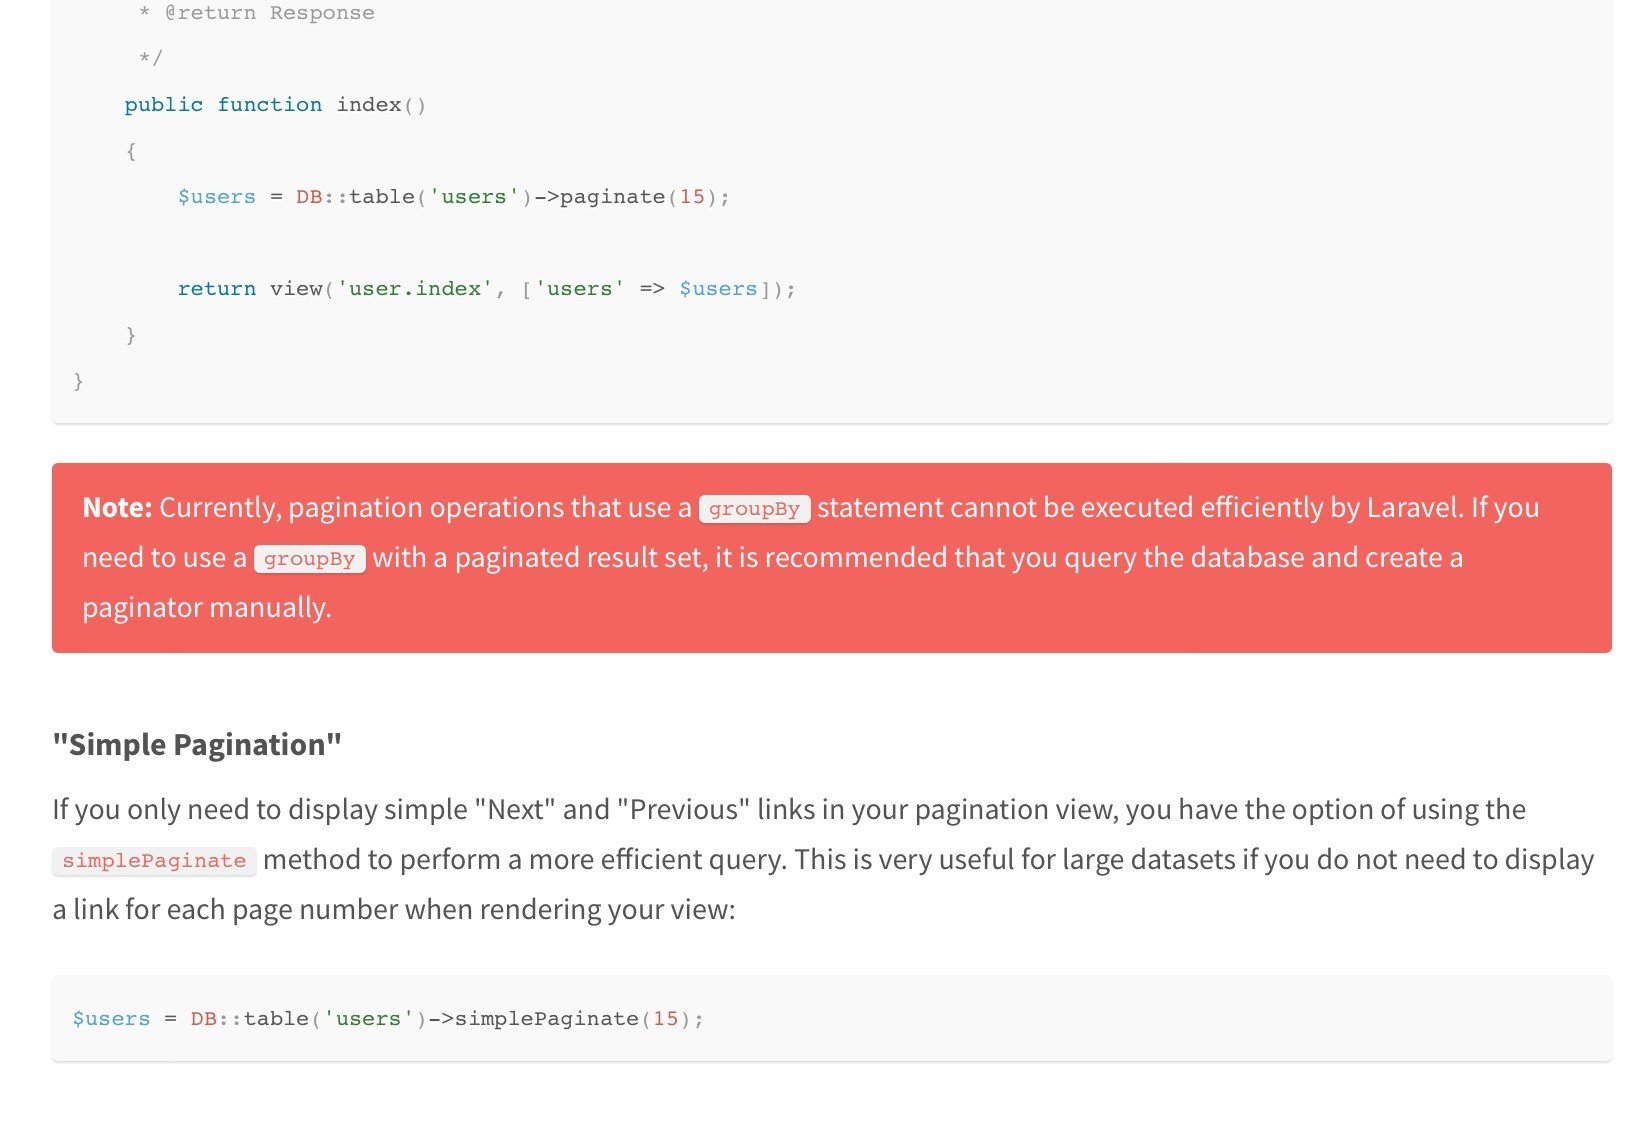Click the 'function' keyword before index()
This screenshot has height=1141, width=1640.
pos(270,105)
